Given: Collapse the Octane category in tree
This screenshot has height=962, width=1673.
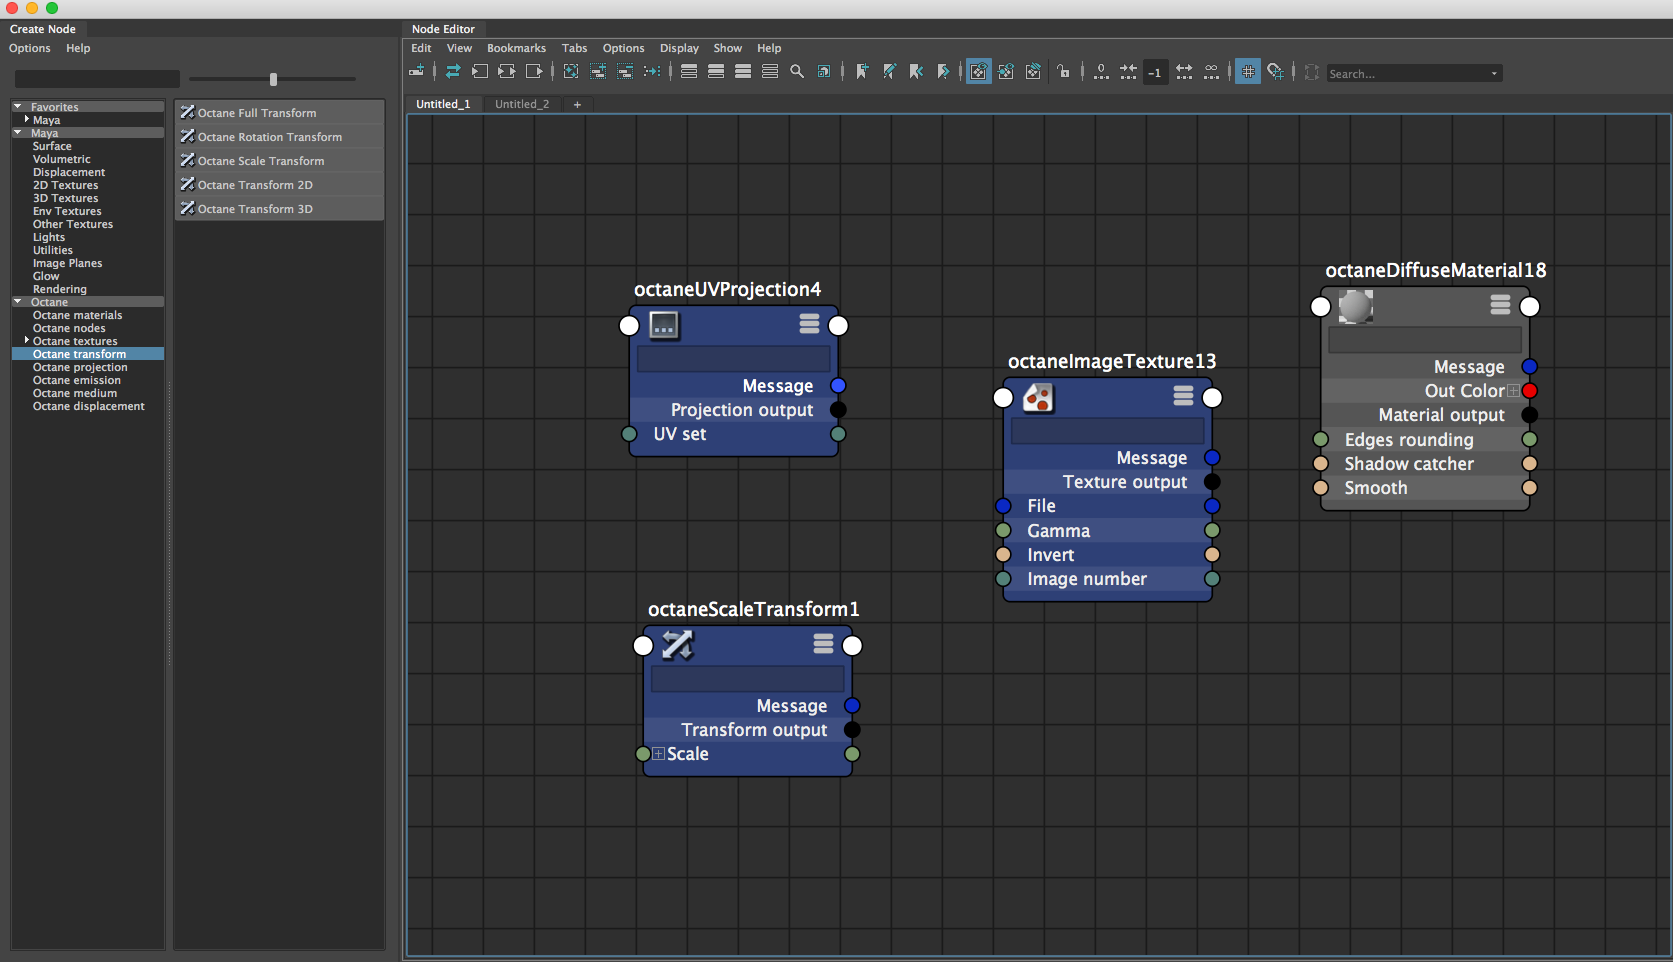Looking at the screenshot, I should coord(18,302).
